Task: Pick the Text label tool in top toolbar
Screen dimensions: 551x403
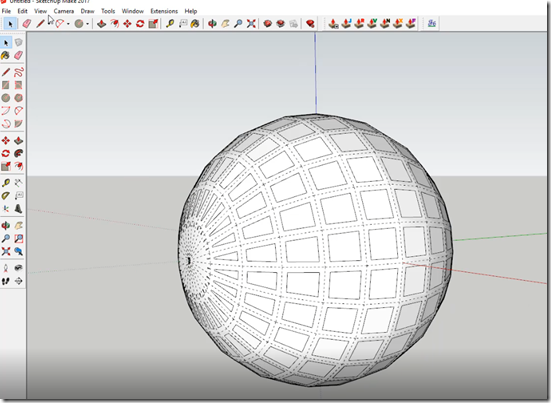Action: [183, 24]
